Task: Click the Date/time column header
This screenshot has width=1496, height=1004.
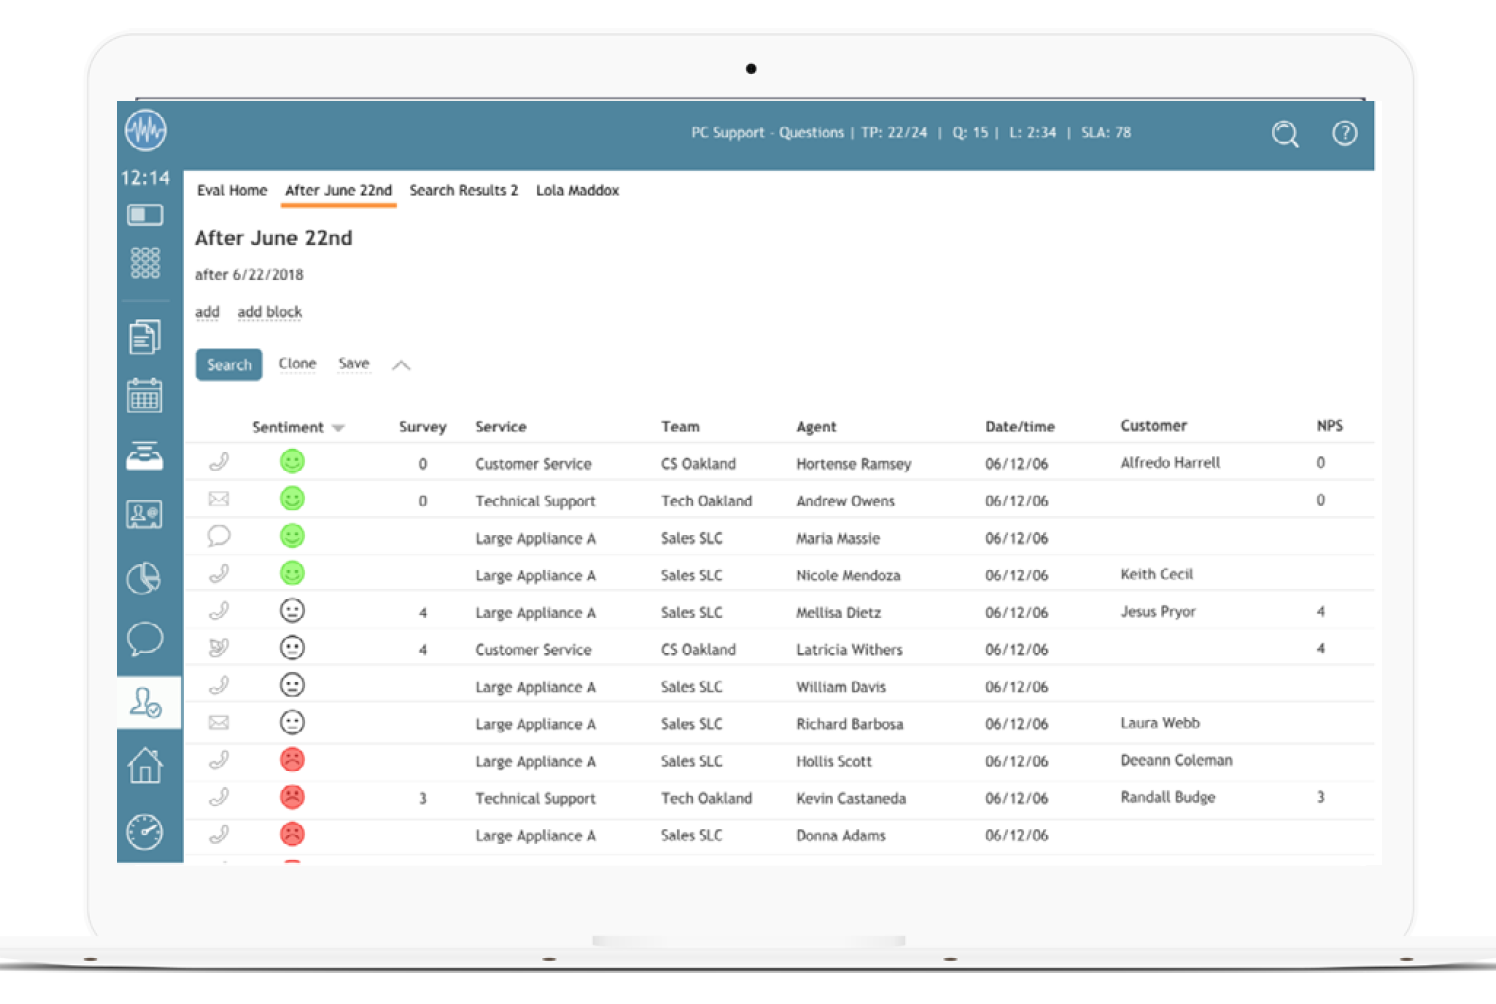Action: pyautogui.click(x=1020, y=427)
